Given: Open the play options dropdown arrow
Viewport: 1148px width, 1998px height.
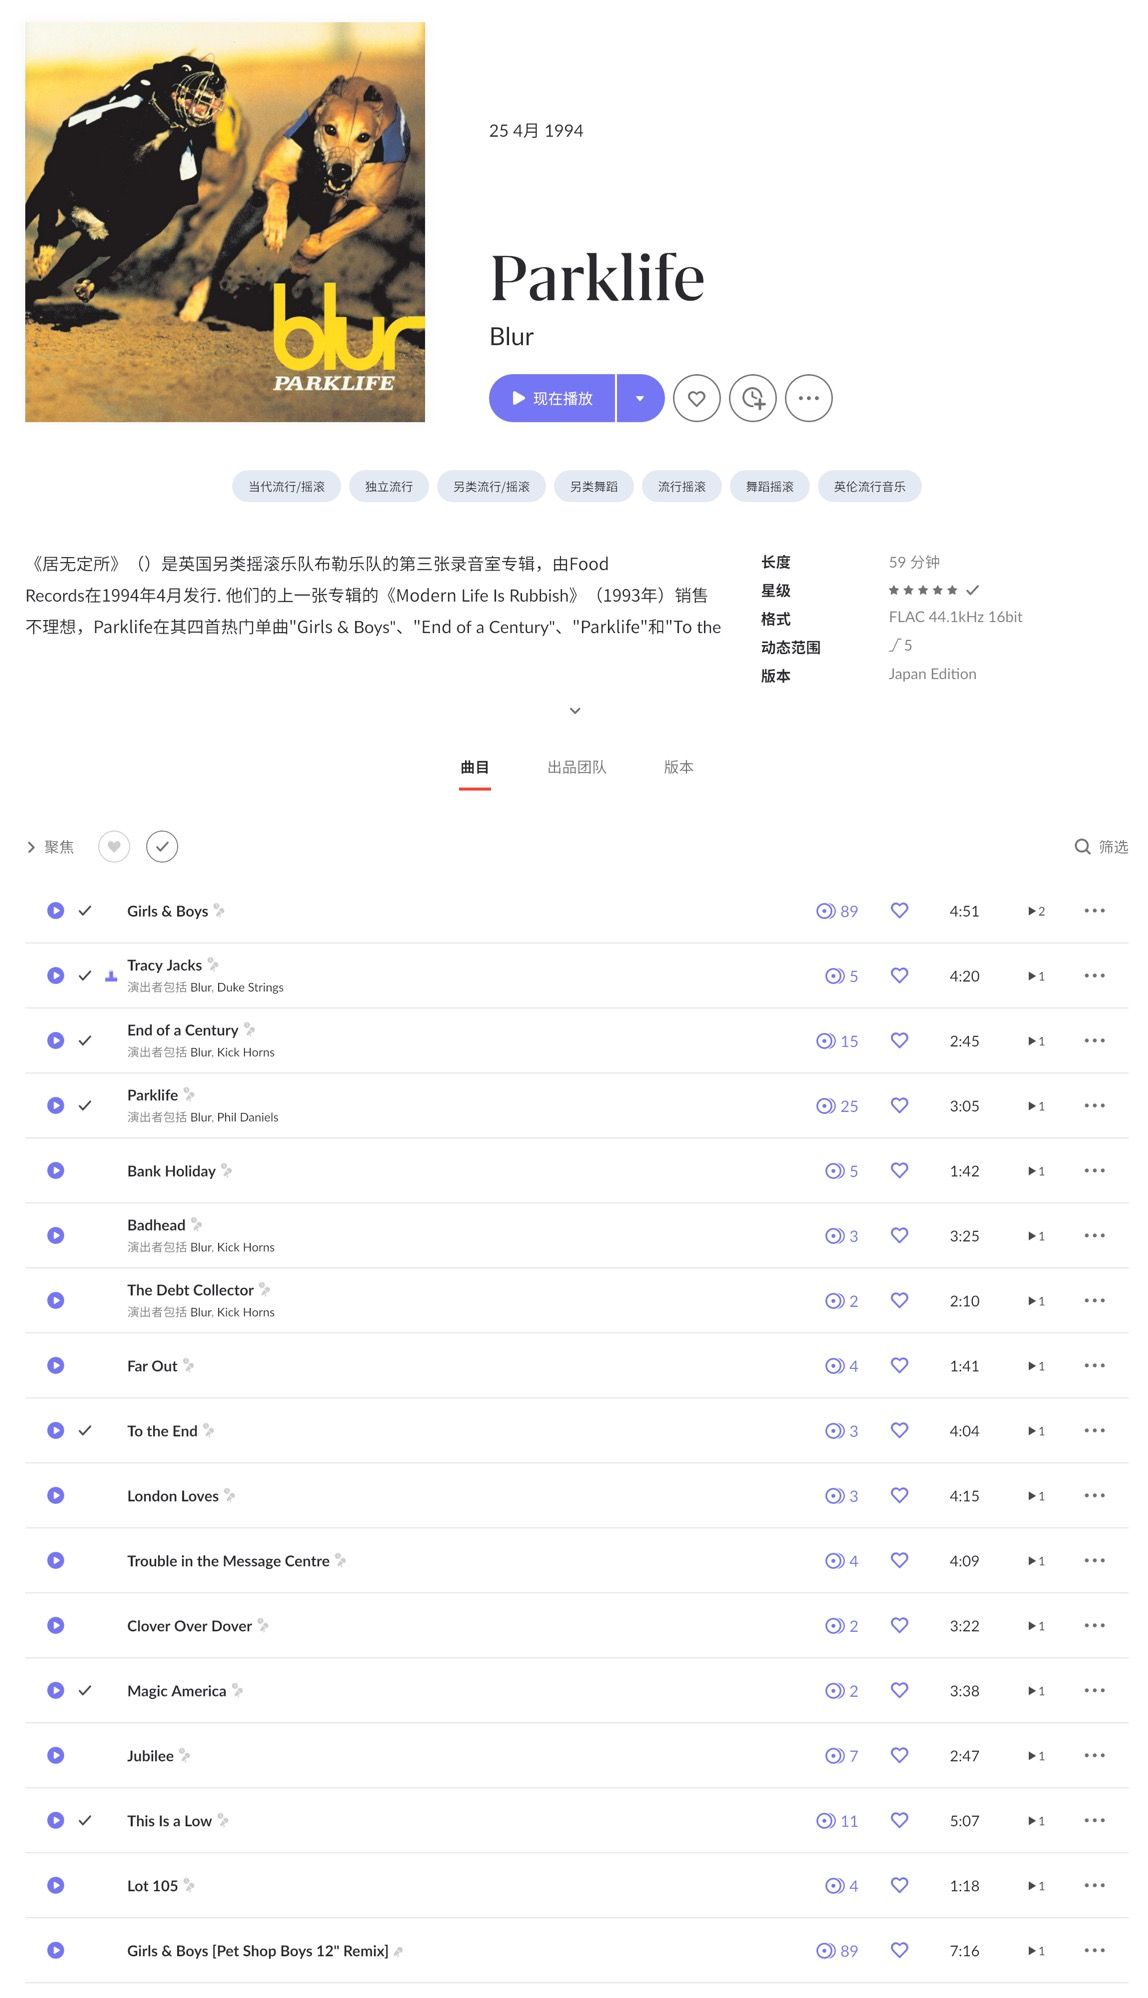Looking at the screenshot, I should pyautogui.click(x=640, y=398).
